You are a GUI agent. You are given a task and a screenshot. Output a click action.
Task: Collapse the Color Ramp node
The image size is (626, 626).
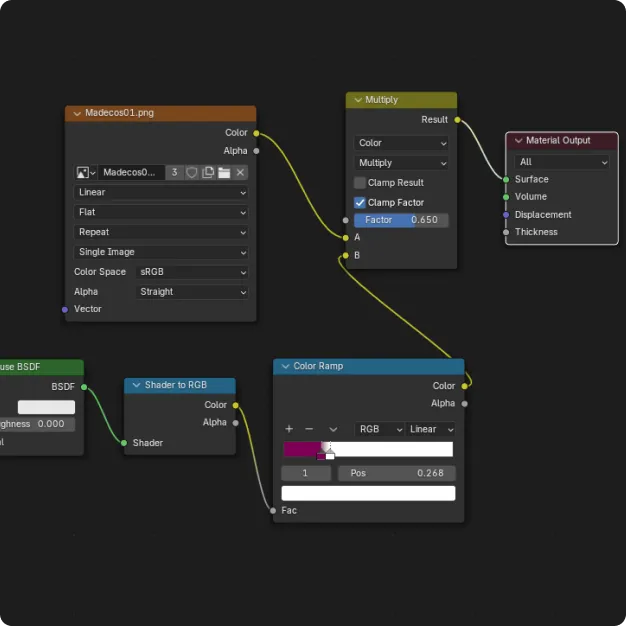(x=285, y=366)
